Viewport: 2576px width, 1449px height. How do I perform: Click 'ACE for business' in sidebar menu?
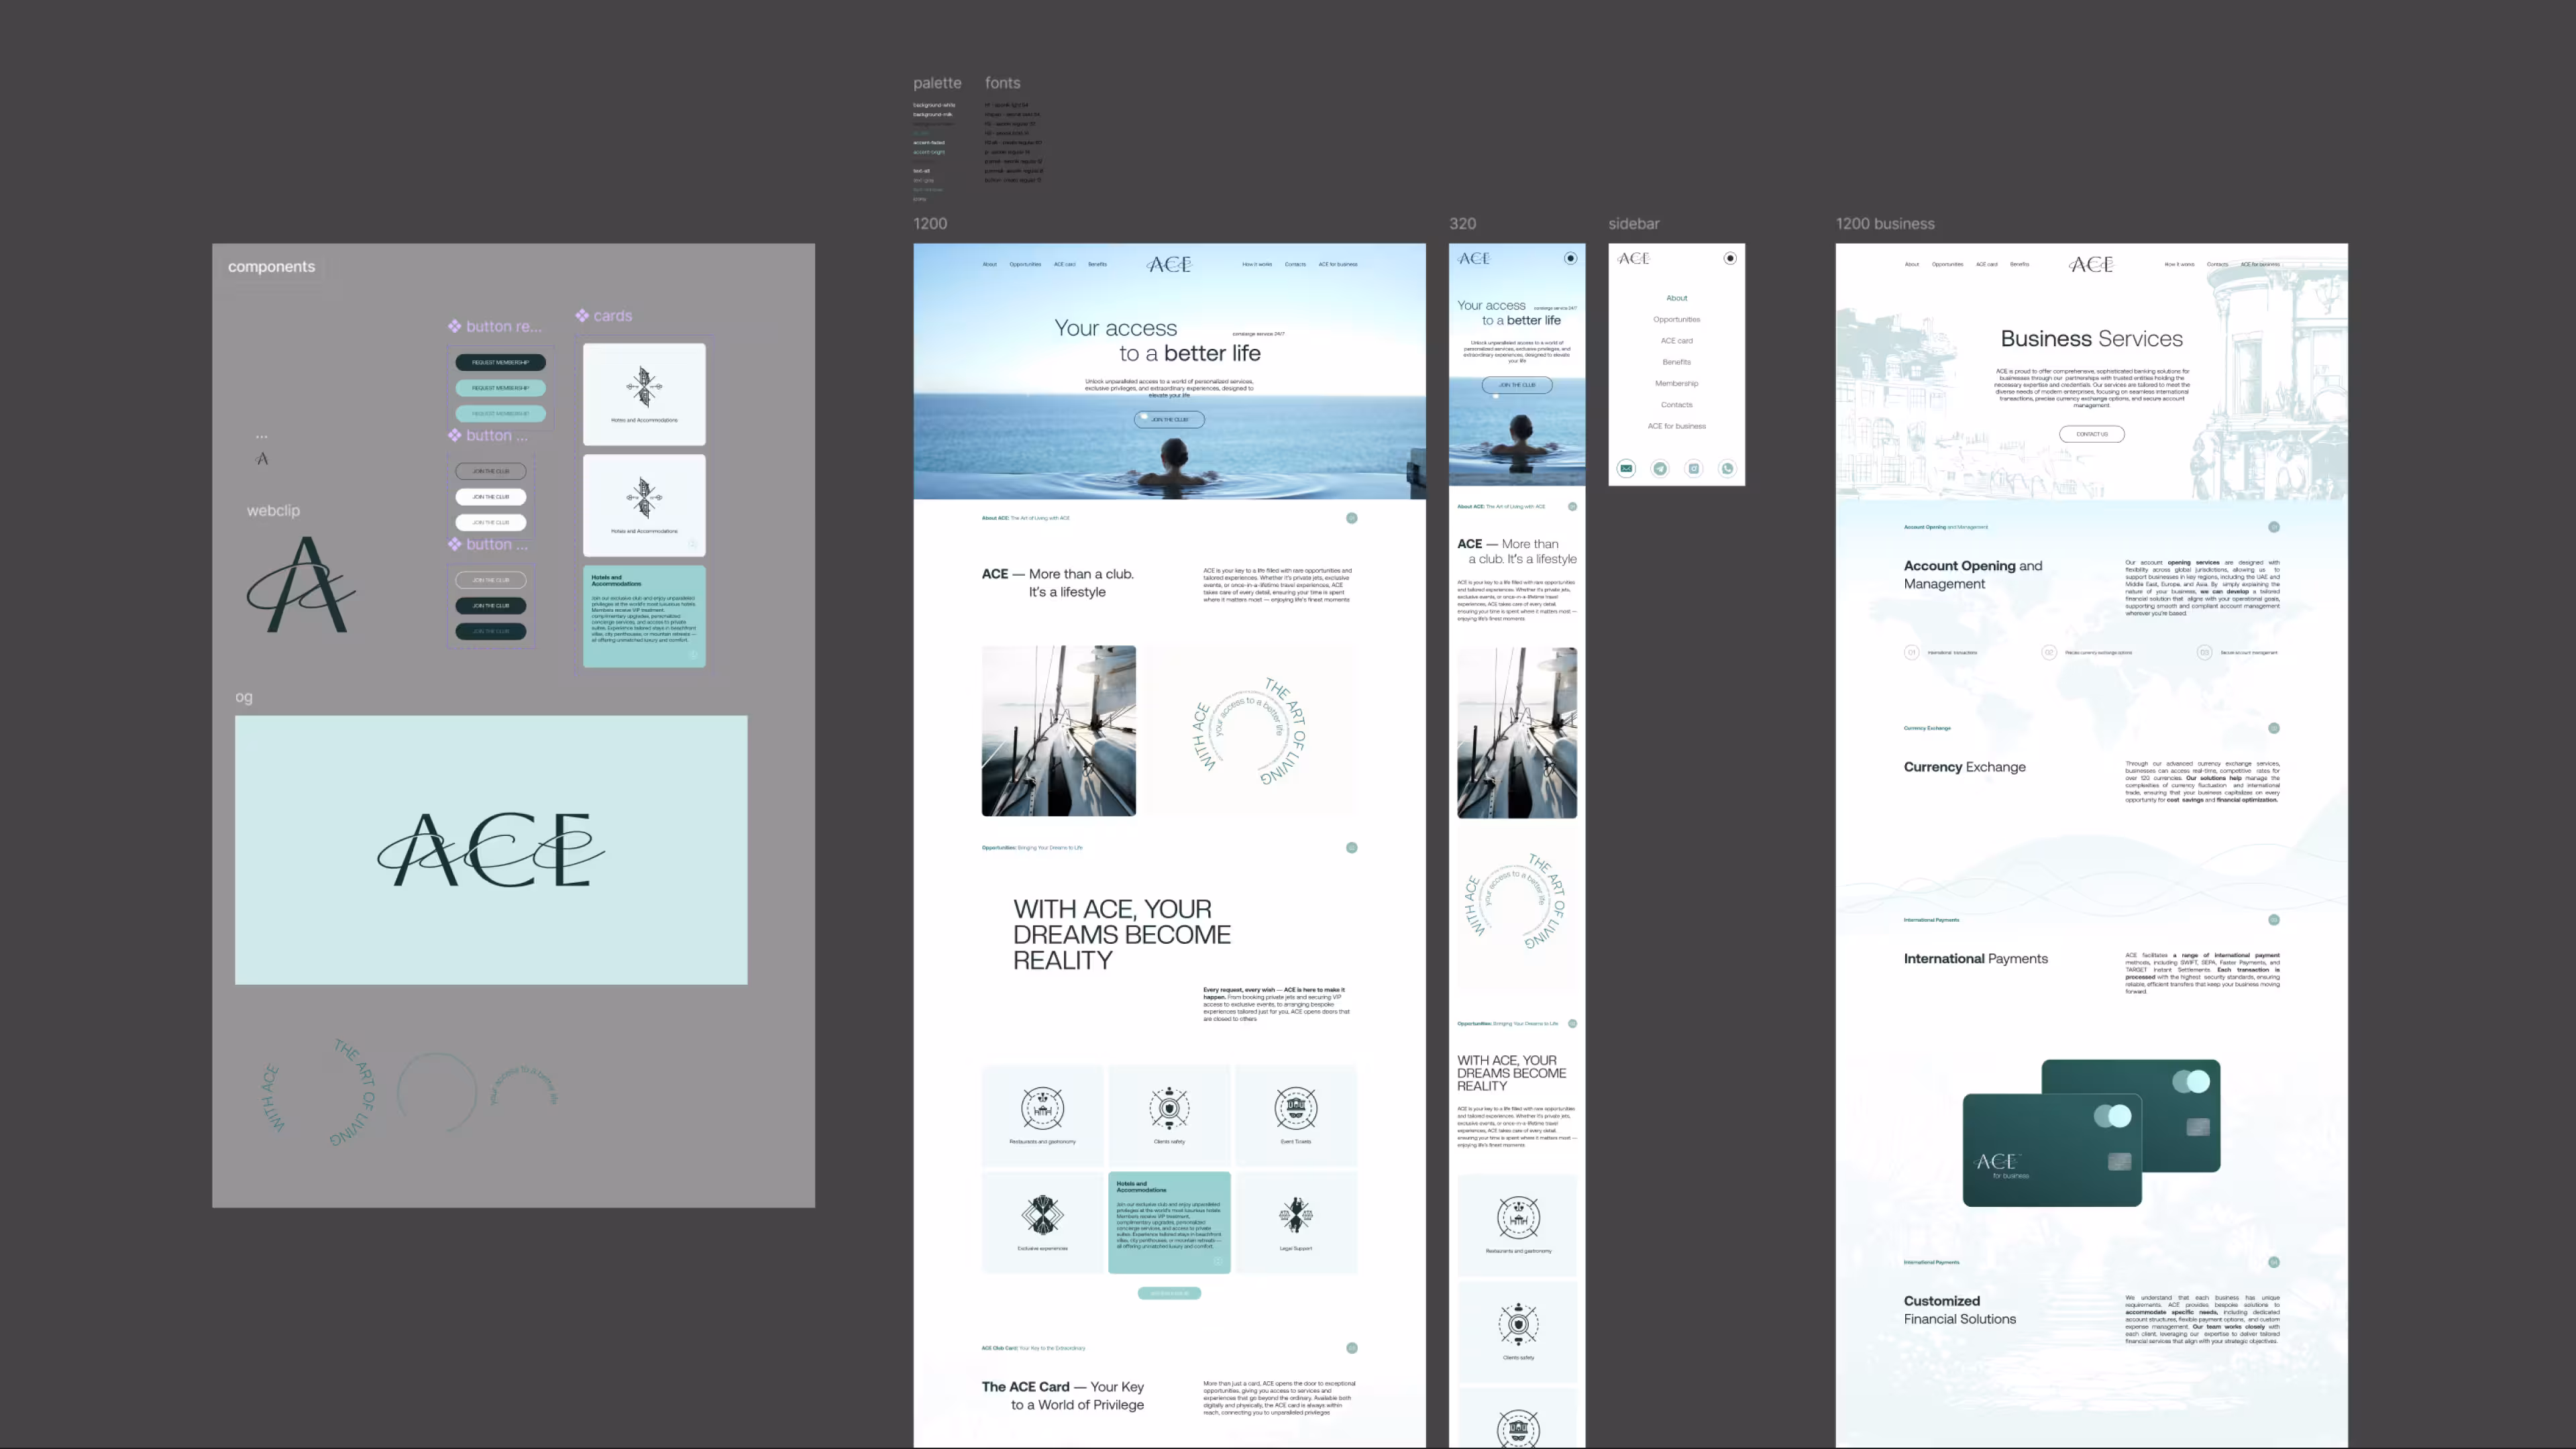tap(1676, 426)
